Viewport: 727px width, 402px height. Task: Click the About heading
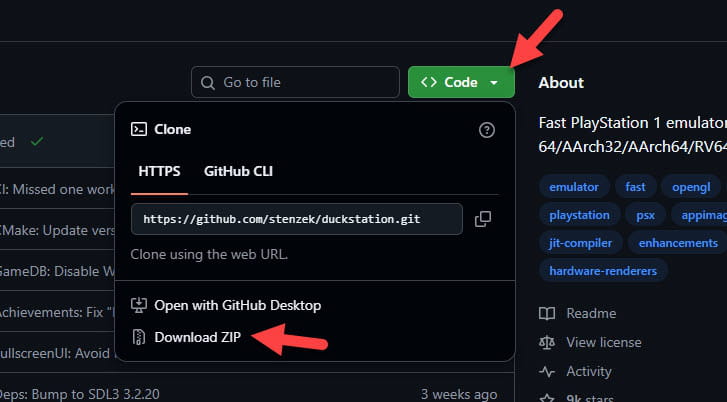click(561, 83)
